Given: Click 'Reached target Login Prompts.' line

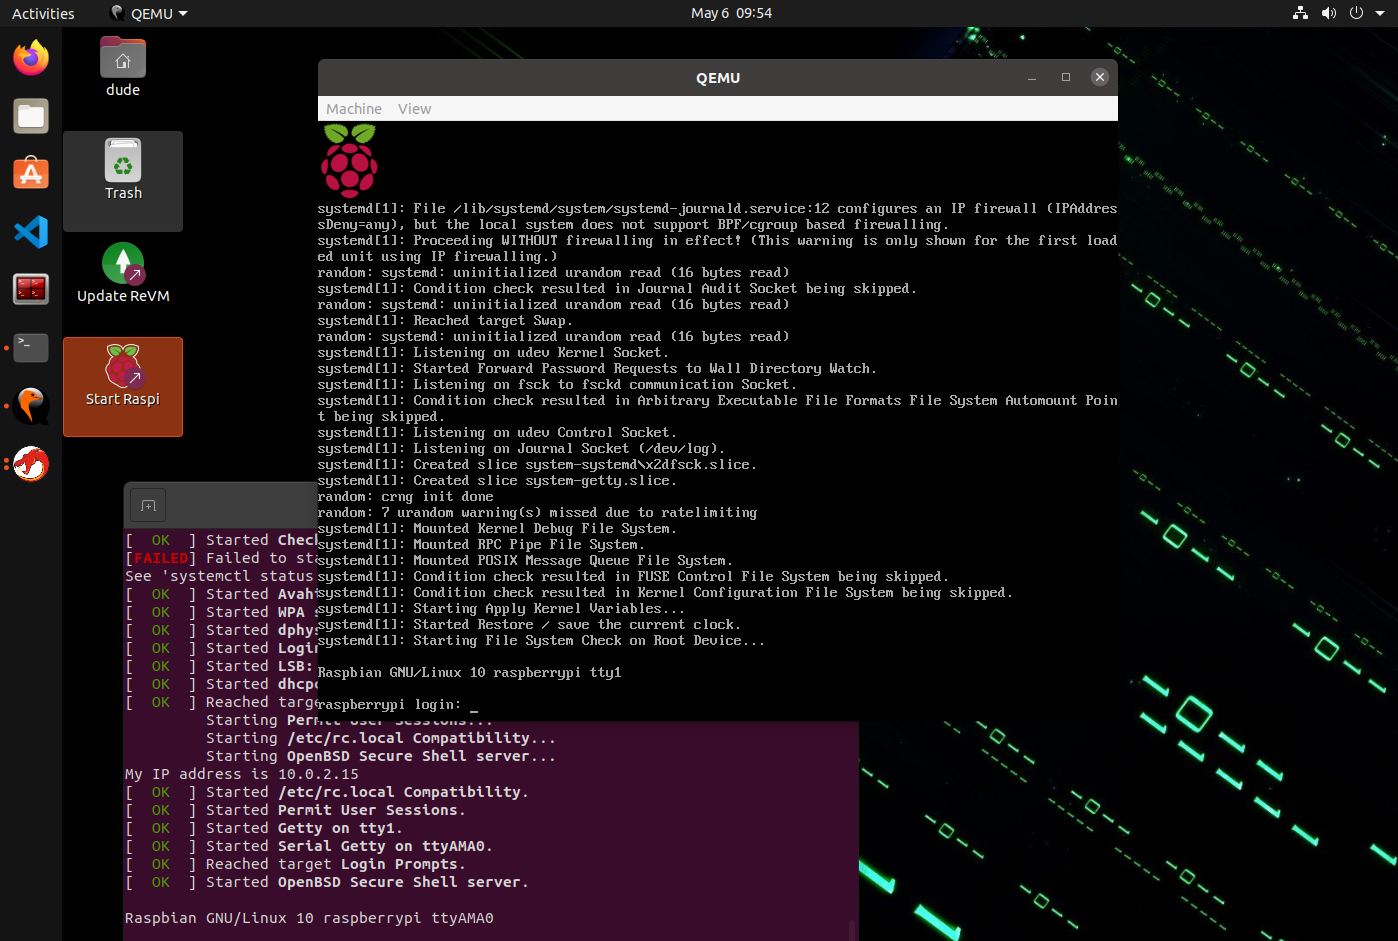Looking at the screenshot, I should (335, 864).
